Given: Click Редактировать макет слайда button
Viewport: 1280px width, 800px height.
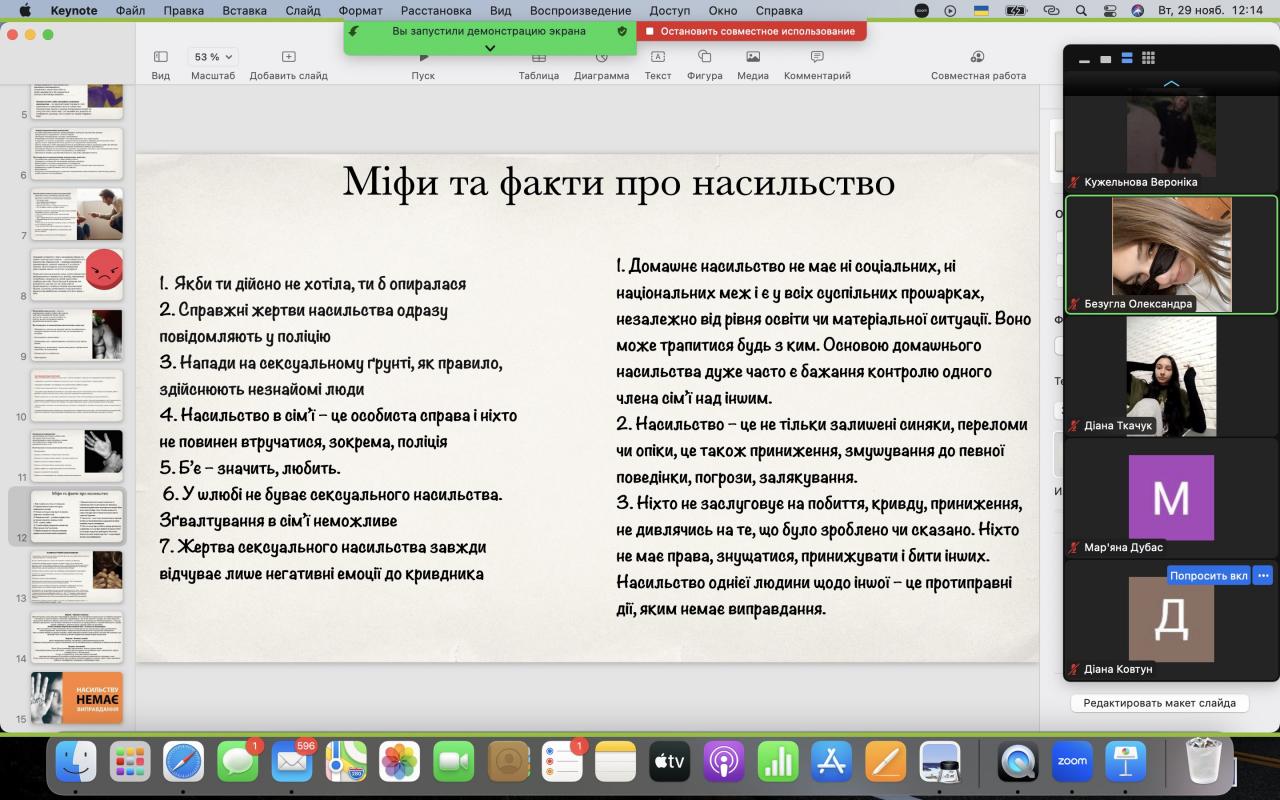Looking at the screenshot, I should (x=1159, y=703).
